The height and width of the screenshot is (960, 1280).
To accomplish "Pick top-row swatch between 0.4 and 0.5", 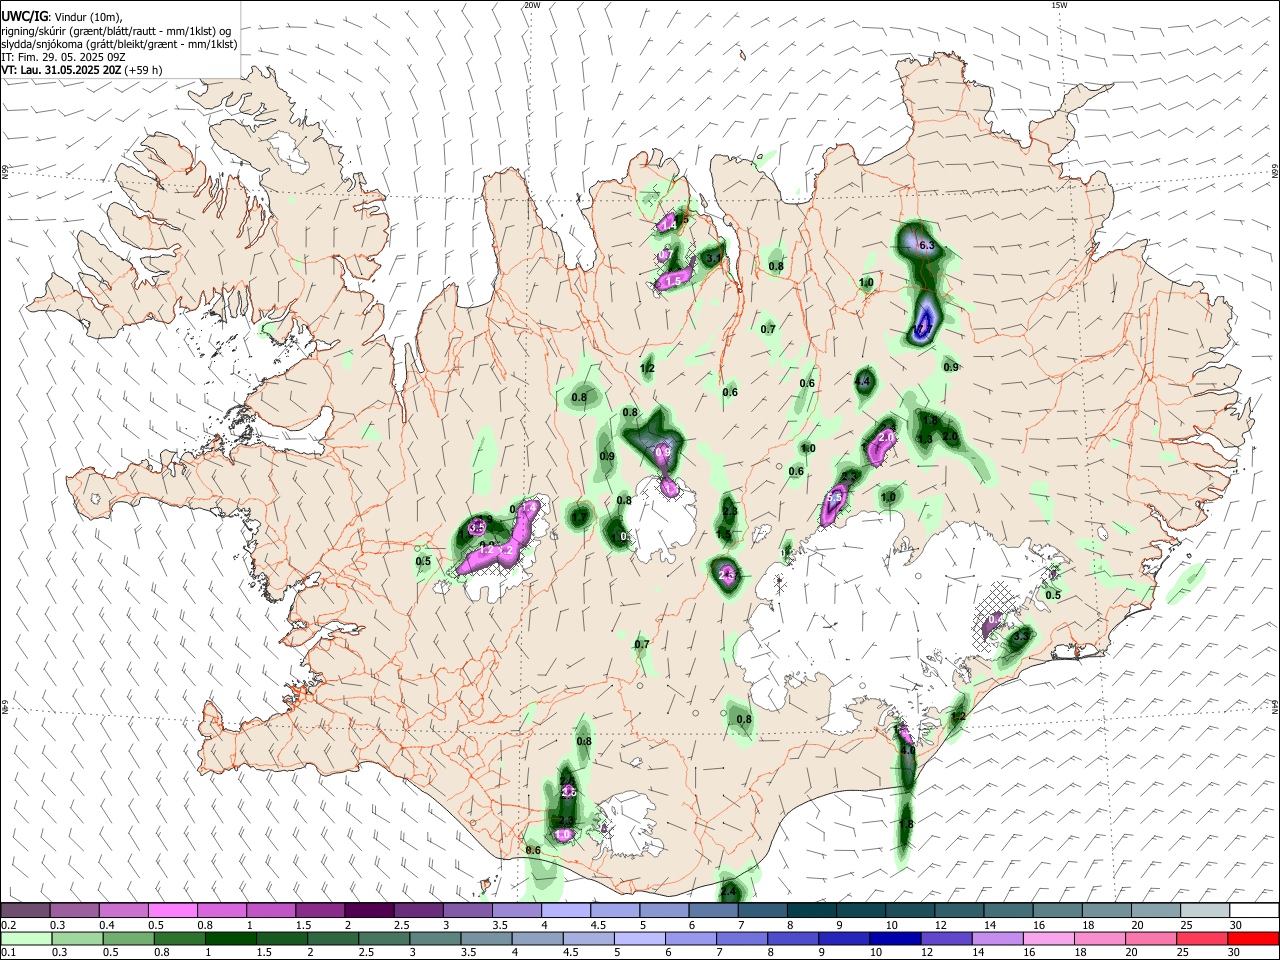I will pyautogui.click(x=123, y=911).
